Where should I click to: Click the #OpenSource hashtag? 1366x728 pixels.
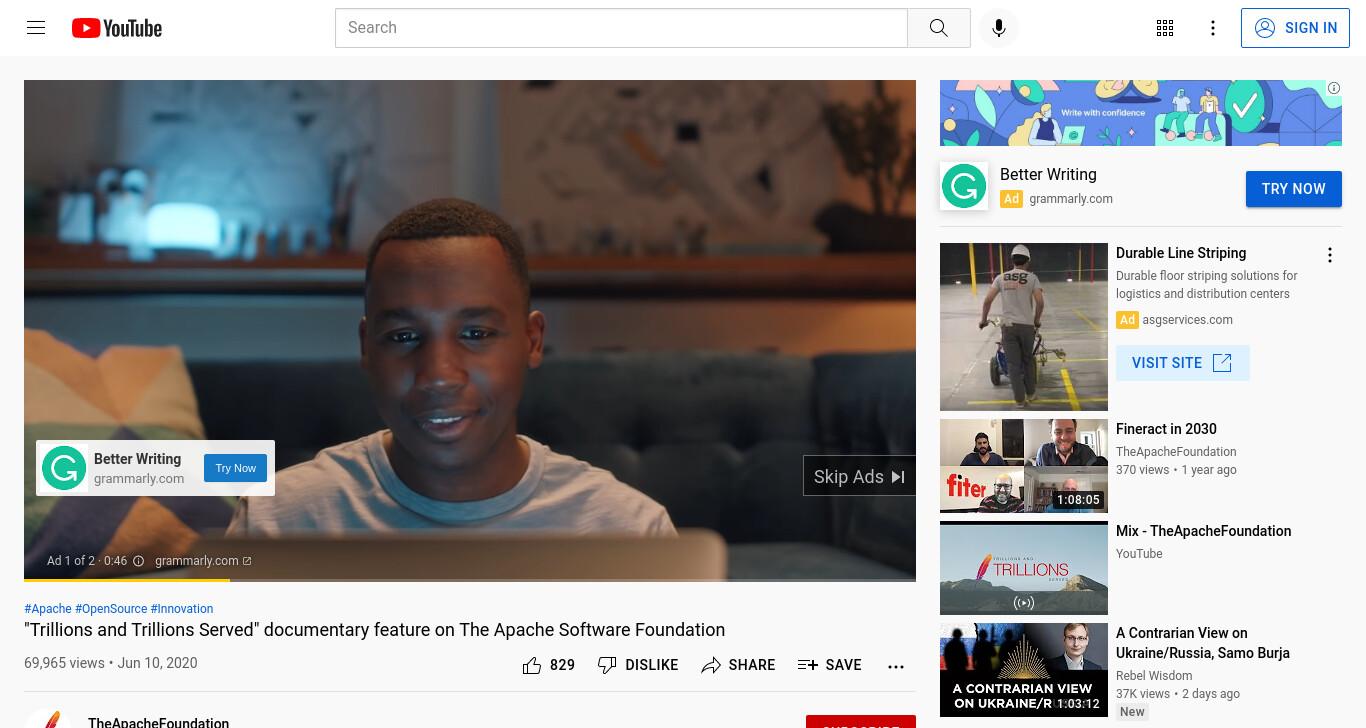tap(111, 609)
